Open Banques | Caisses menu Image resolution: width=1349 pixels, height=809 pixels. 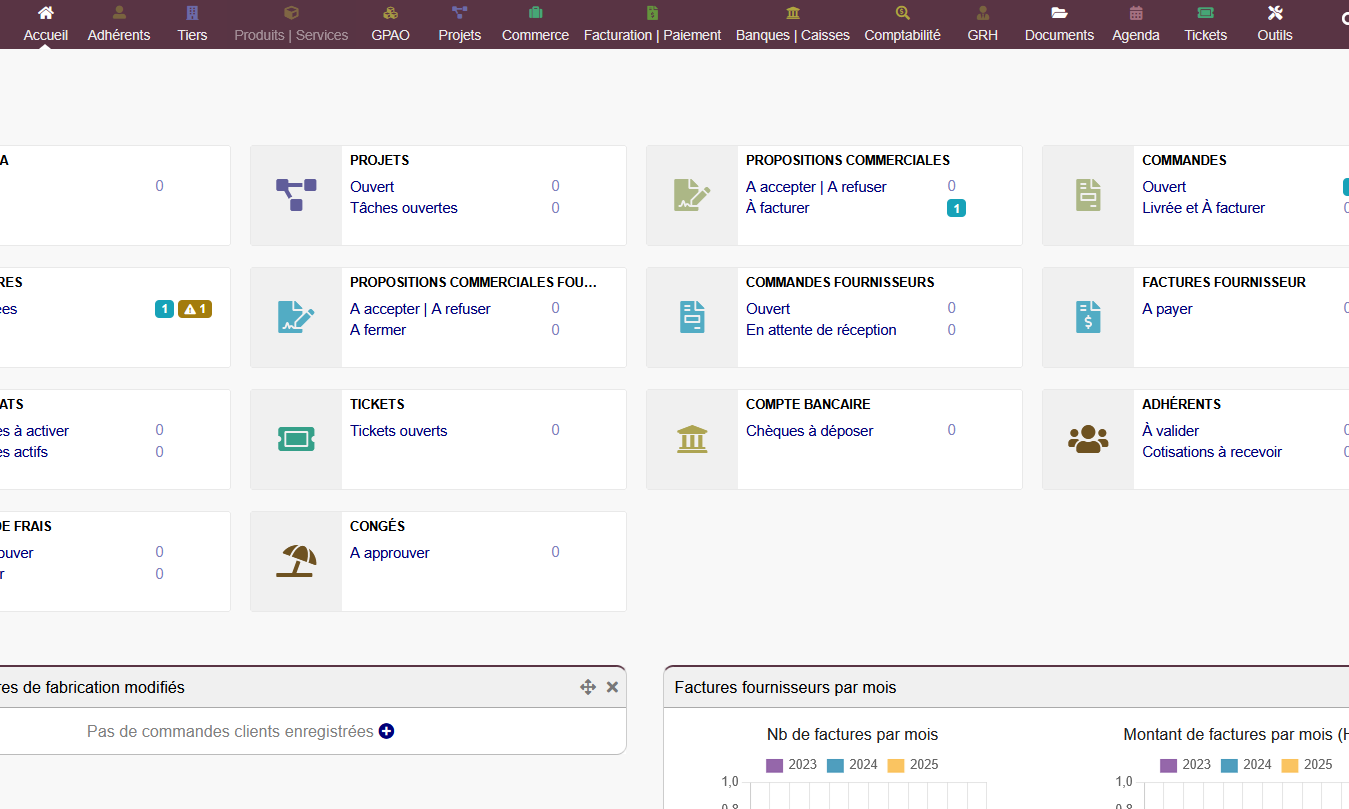click(x=793, y=25)
